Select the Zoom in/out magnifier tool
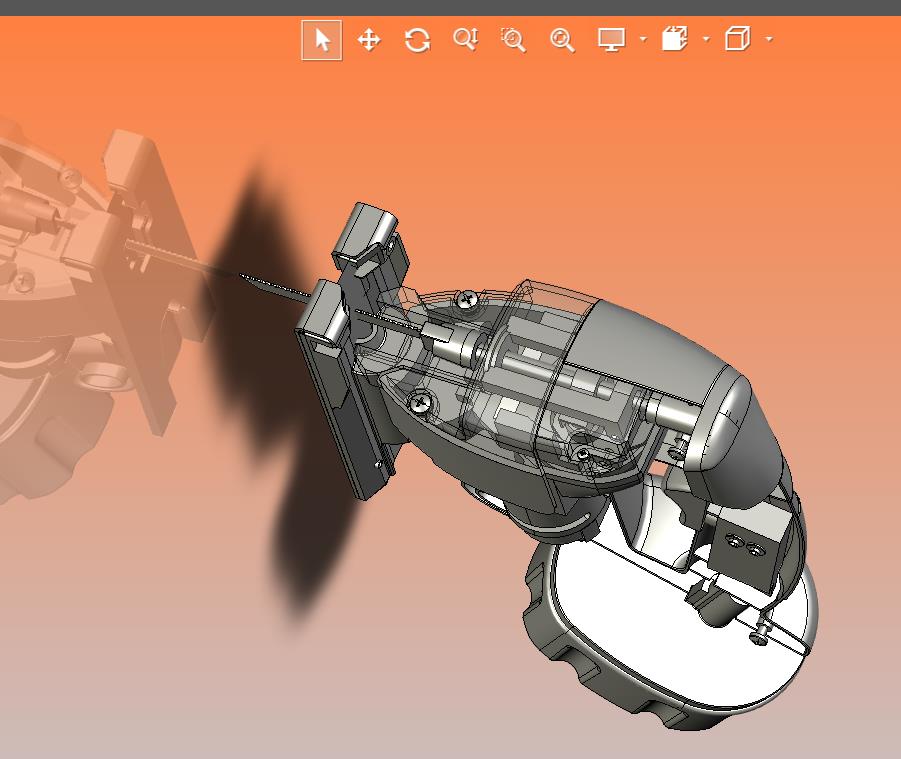 [x=465, y=40]
